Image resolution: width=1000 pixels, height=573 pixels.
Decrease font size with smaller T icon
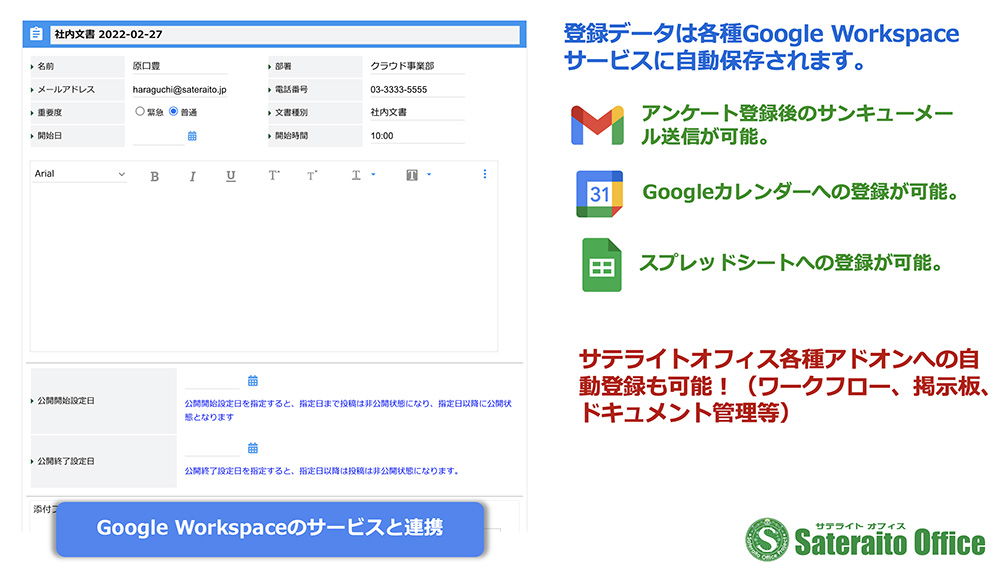312,175
